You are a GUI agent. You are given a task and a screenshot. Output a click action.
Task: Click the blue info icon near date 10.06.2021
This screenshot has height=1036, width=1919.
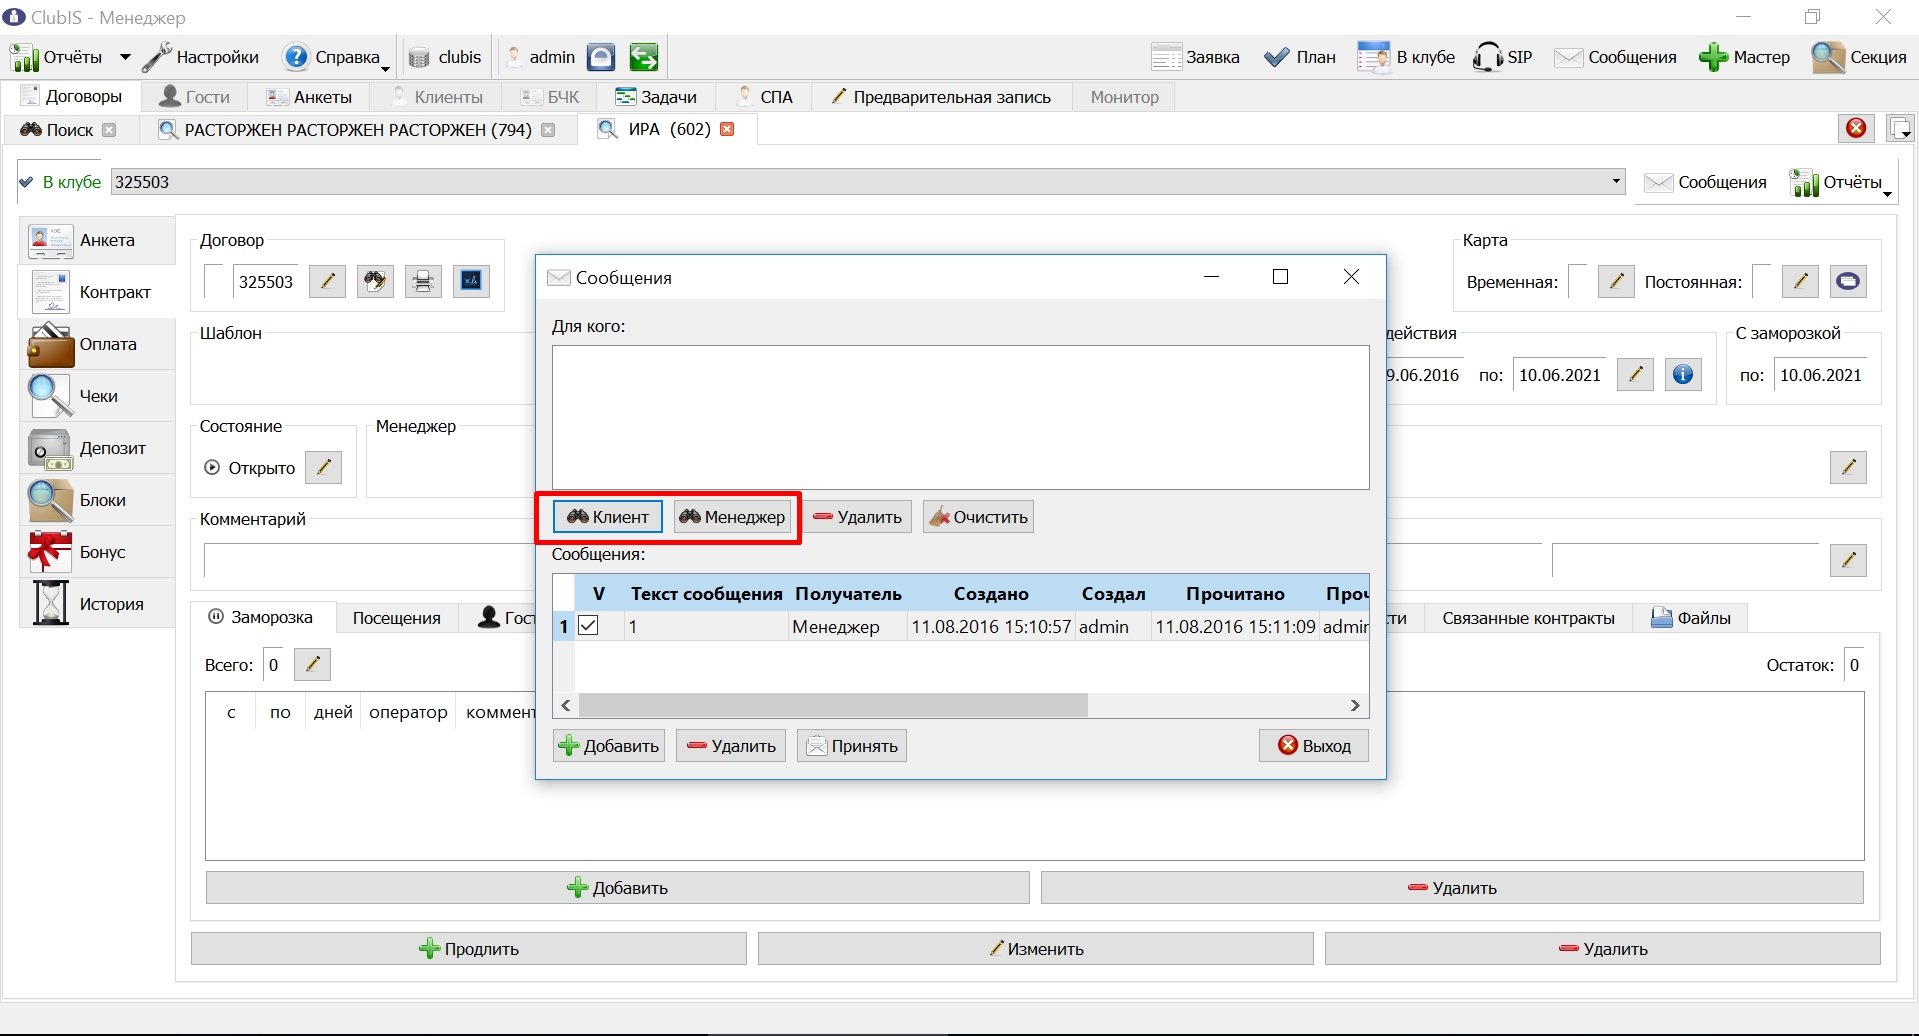click(x=1683, y=375)
